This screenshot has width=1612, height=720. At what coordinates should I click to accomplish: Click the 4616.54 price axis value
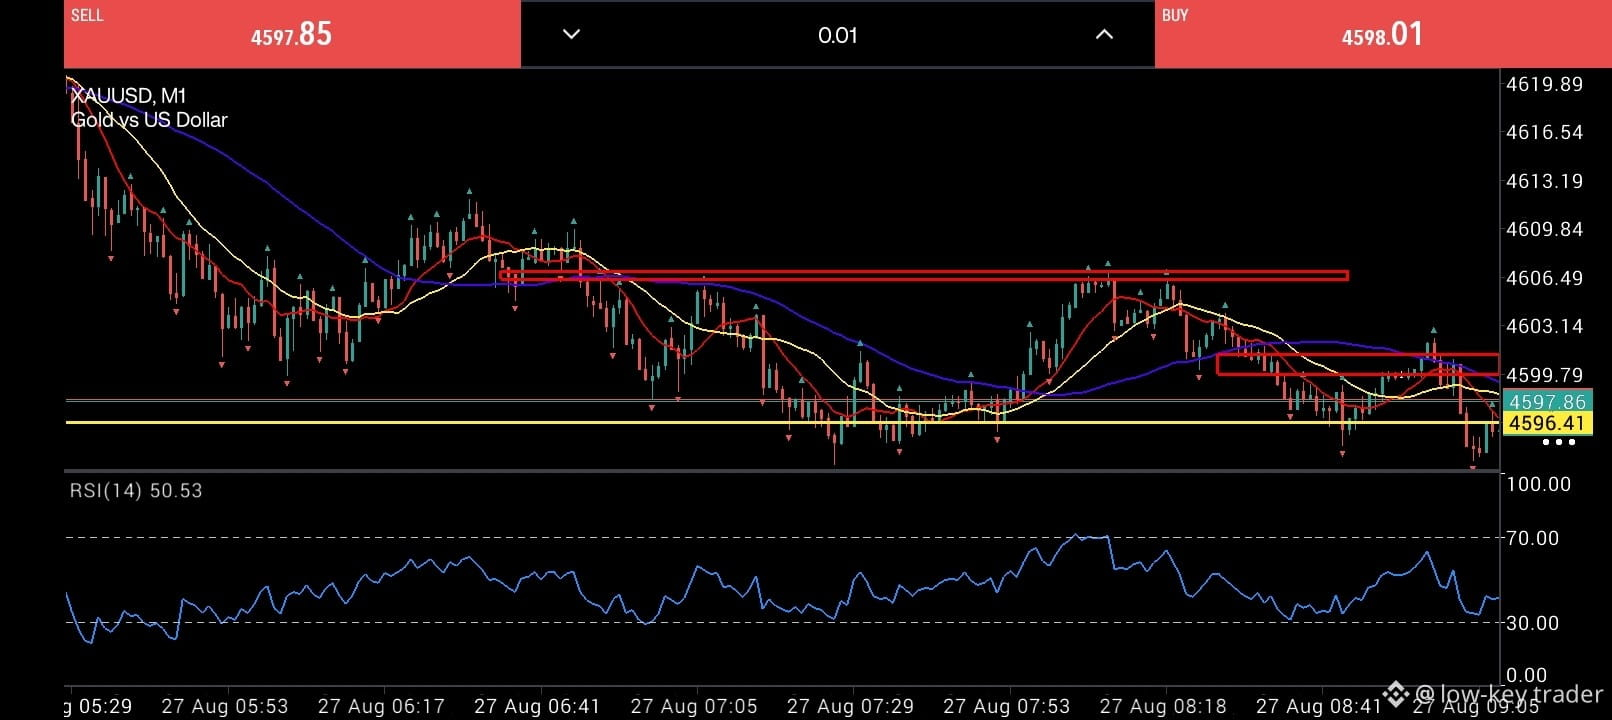[x=1544, y=132]
